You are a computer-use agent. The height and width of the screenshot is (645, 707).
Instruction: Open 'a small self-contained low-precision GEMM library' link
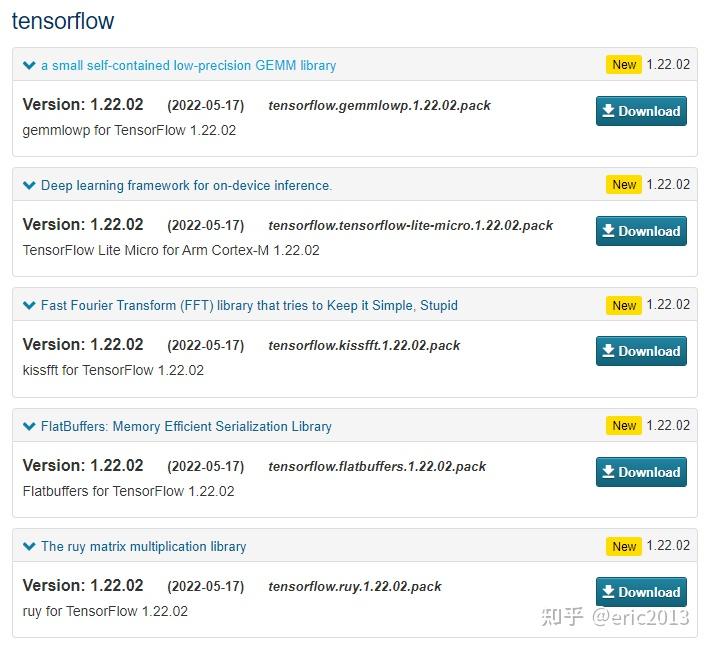click(188, 65)
